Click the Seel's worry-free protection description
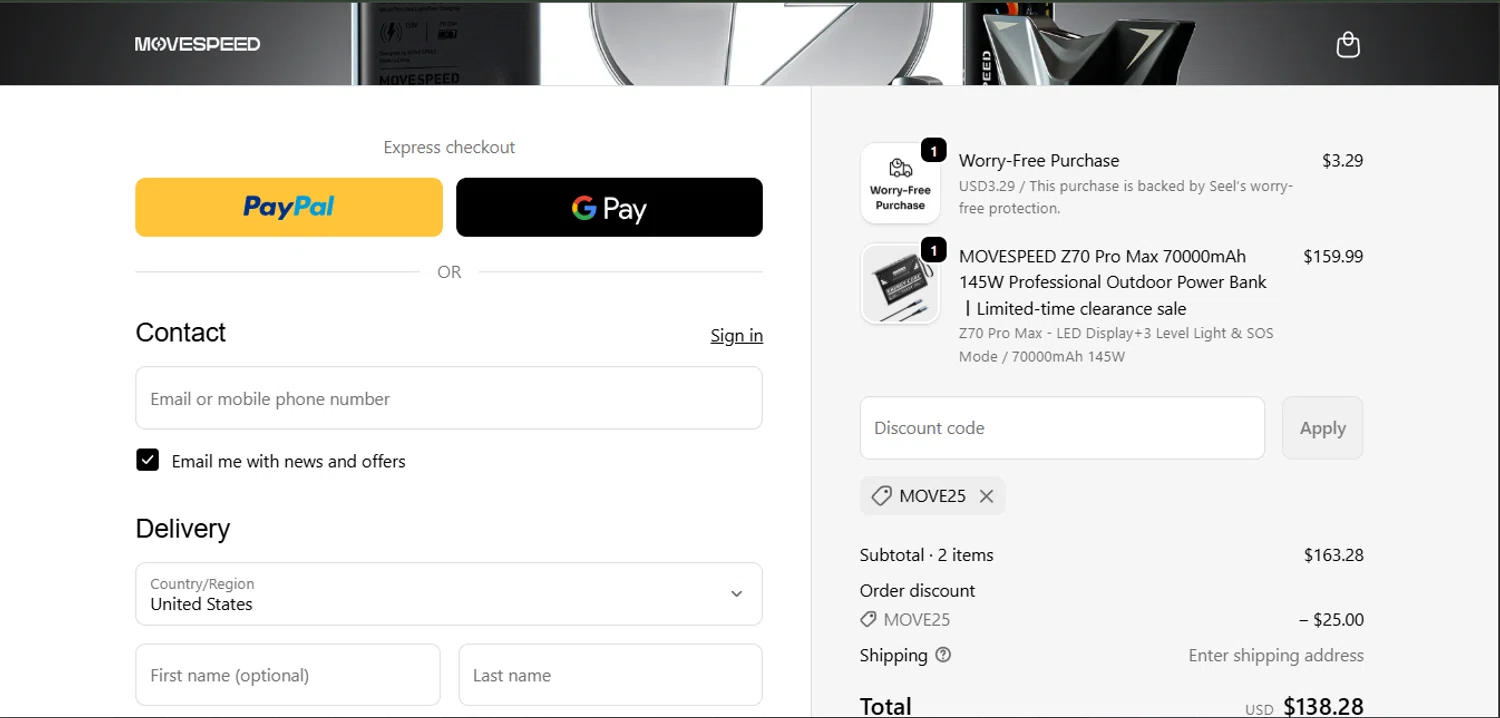The image size is (1500, 718). pos(1126,197)
